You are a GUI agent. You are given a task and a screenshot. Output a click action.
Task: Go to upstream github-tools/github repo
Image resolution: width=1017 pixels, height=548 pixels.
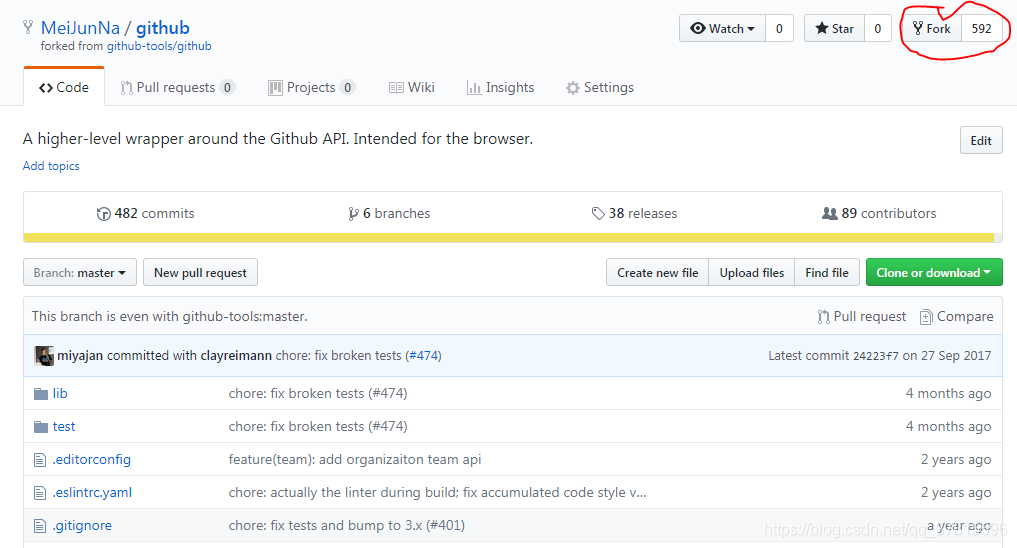pyautogui.click(x=159, y=46)
